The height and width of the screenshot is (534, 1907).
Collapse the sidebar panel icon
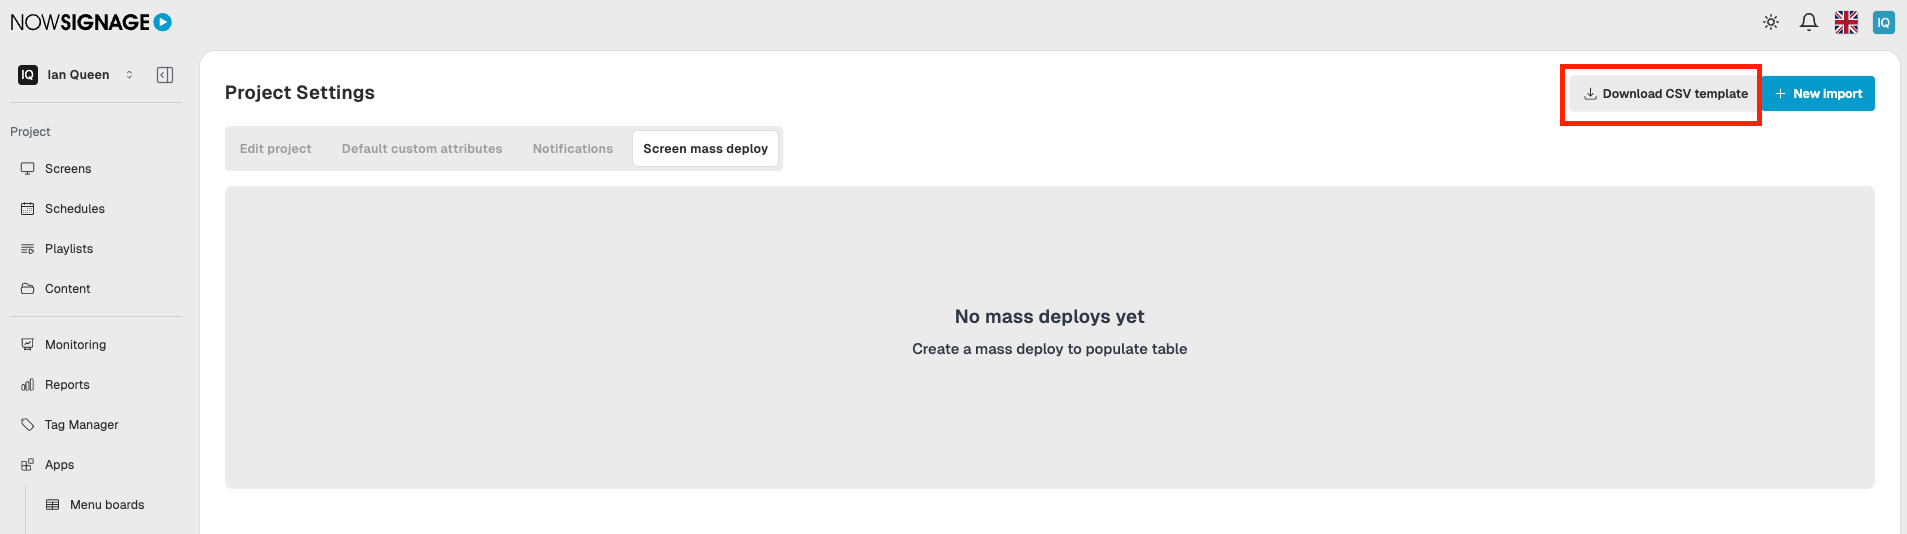pyautogui.click(x=165, y=75)
